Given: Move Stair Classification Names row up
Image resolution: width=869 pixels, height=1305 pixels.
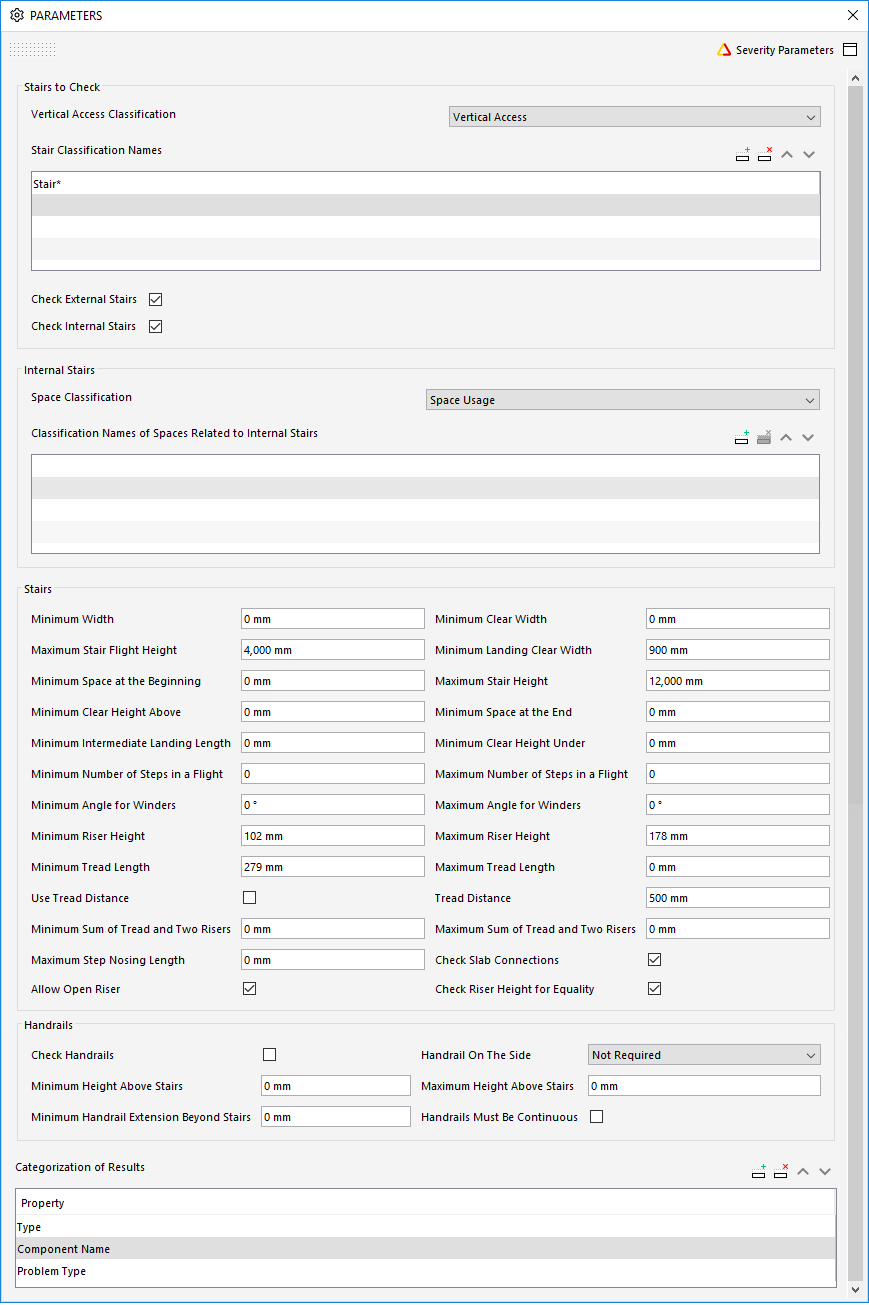Looking at the screenshot, I should pyautogui.click(x=787, y=154).
